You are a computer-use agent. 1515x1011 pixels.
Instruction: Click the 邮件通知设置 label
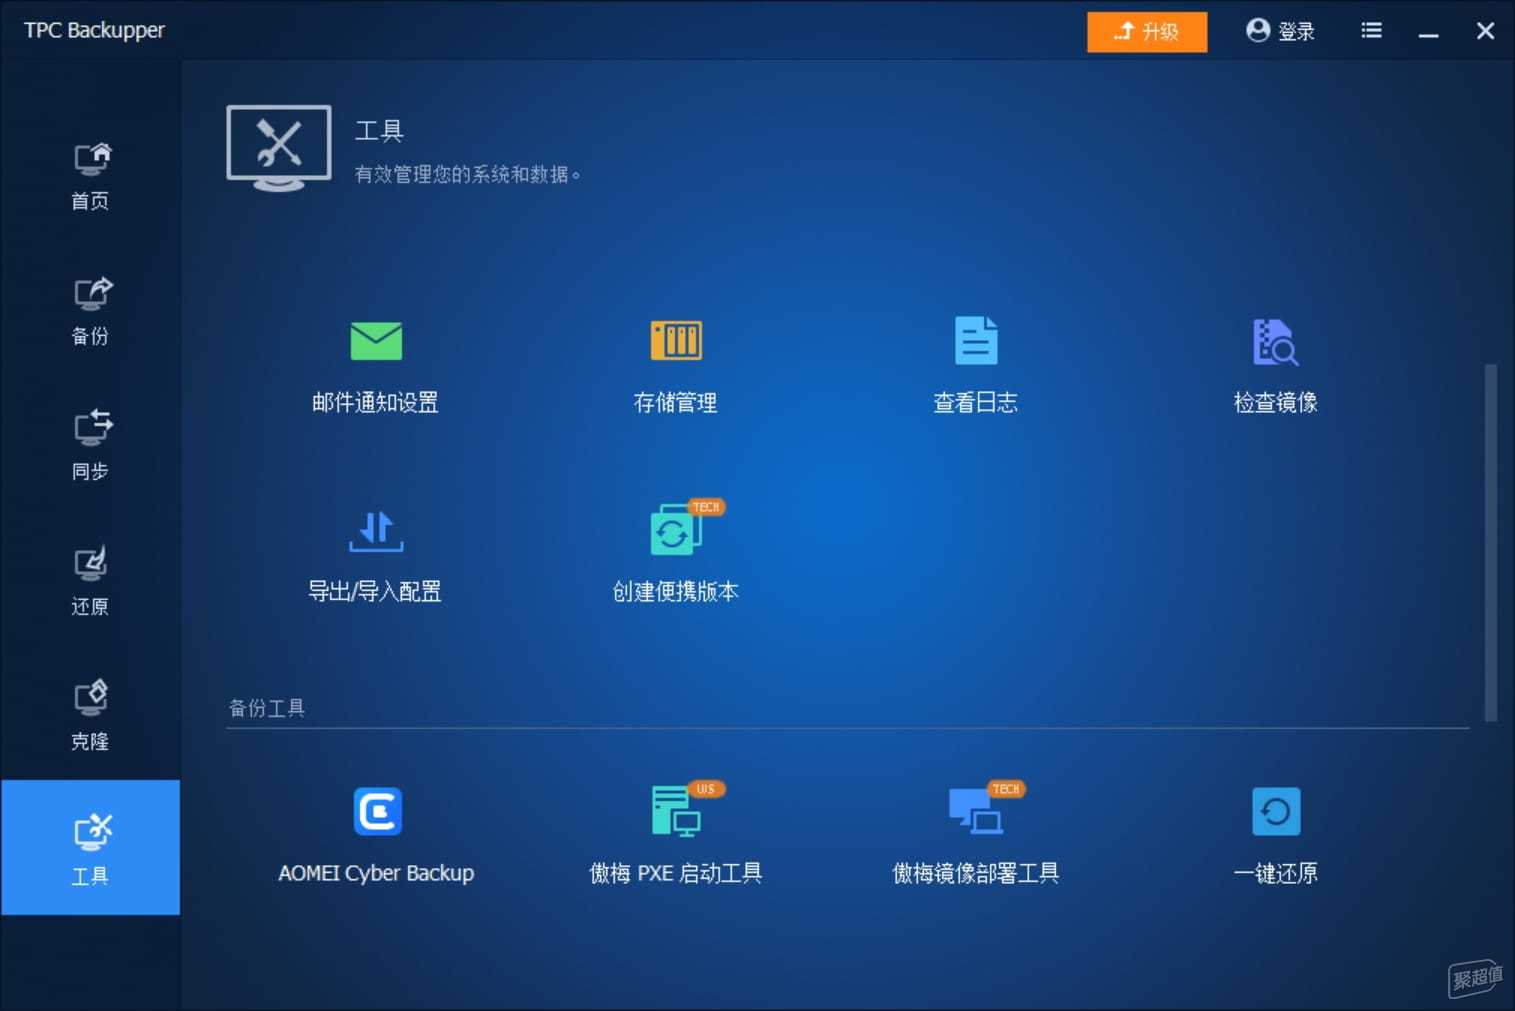pyautogui.click(x=375, y=403)
